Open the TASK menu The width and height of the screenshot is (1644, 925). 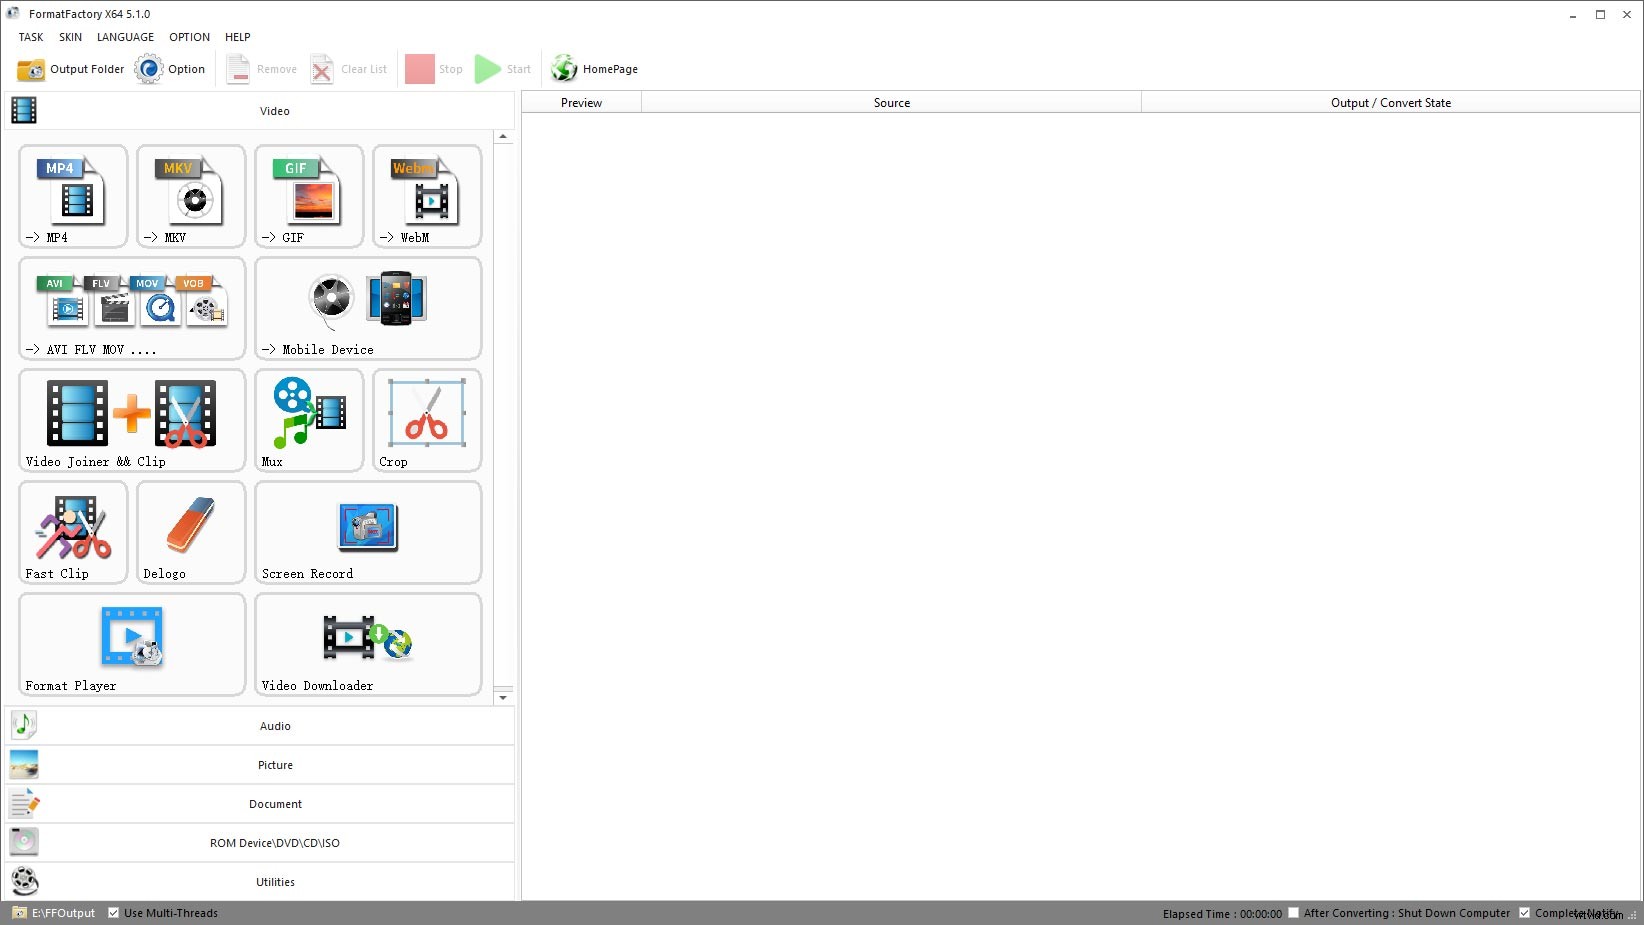click(31, 37)
